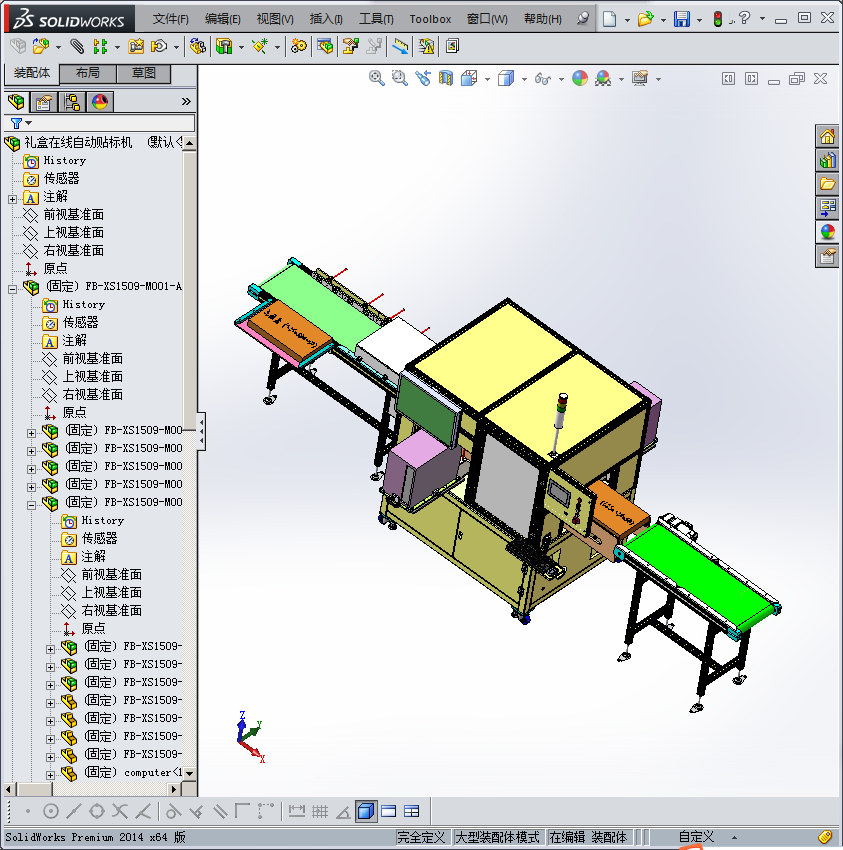Expand more FeatureManager tabs chevron
843x850 pixels.
[x=186, y=101]
